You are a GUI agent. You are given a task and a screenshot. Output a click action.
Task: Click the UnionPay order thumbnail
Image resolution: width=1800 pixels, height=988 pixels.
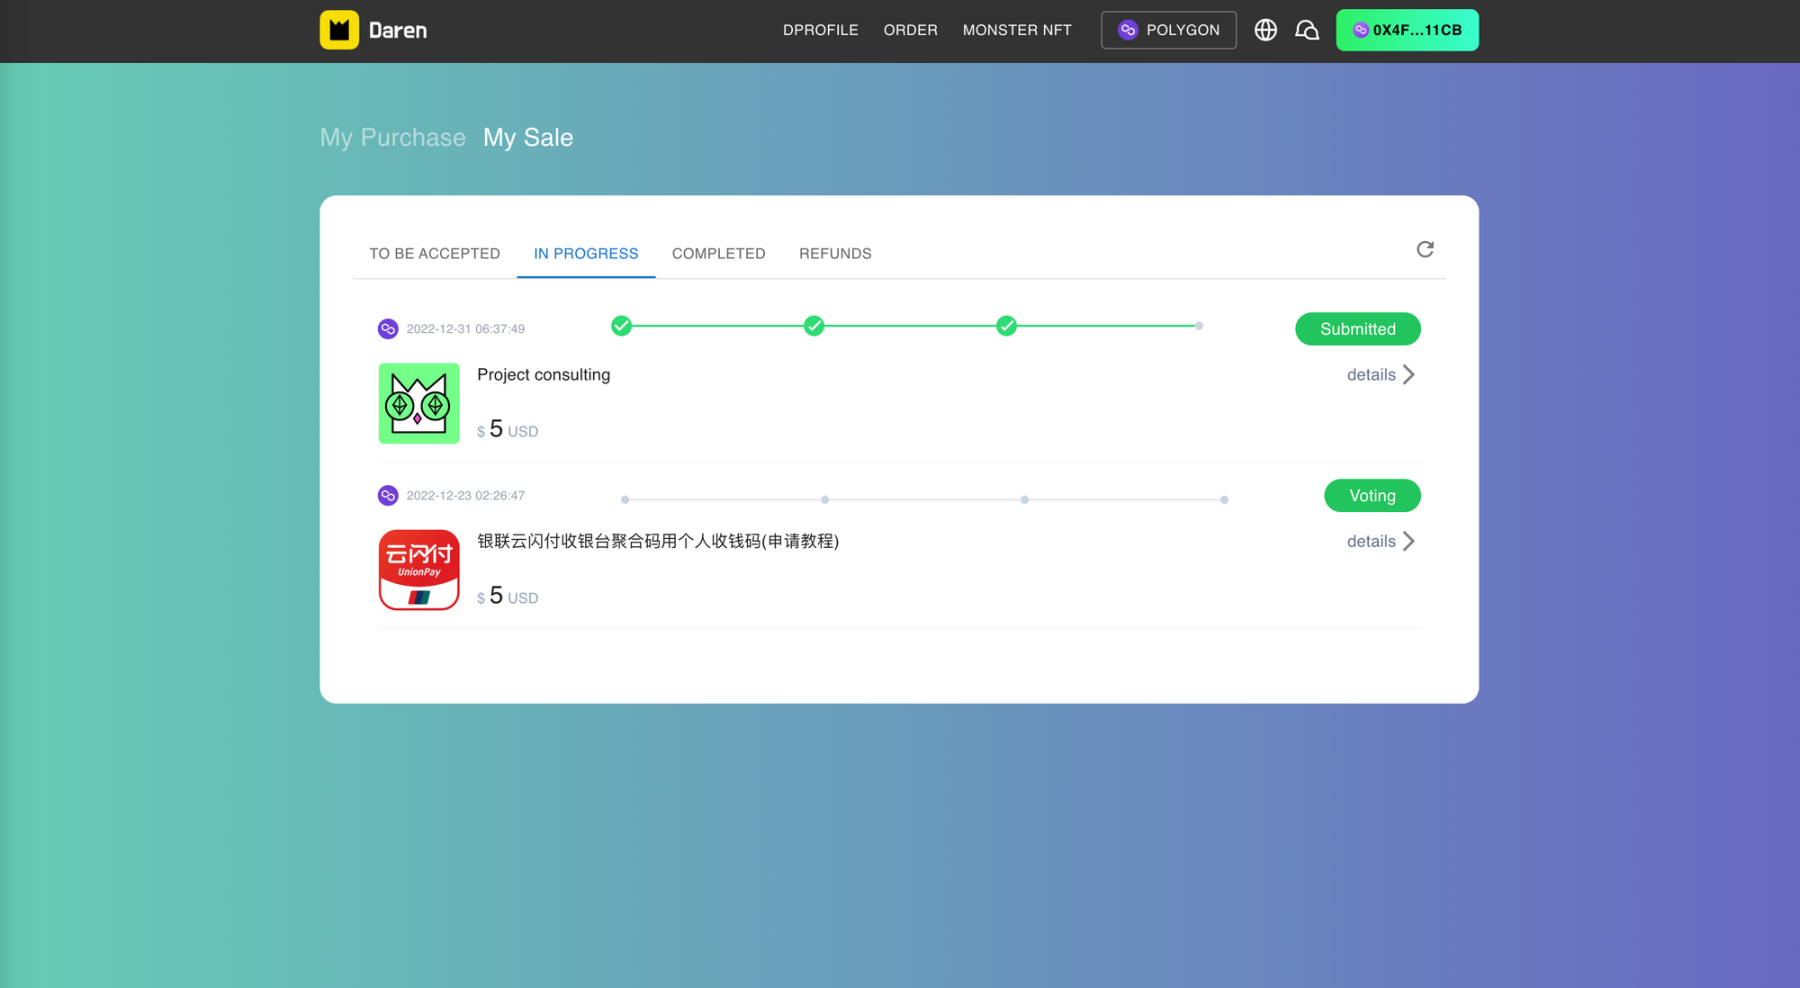click(x=419, y=570)
